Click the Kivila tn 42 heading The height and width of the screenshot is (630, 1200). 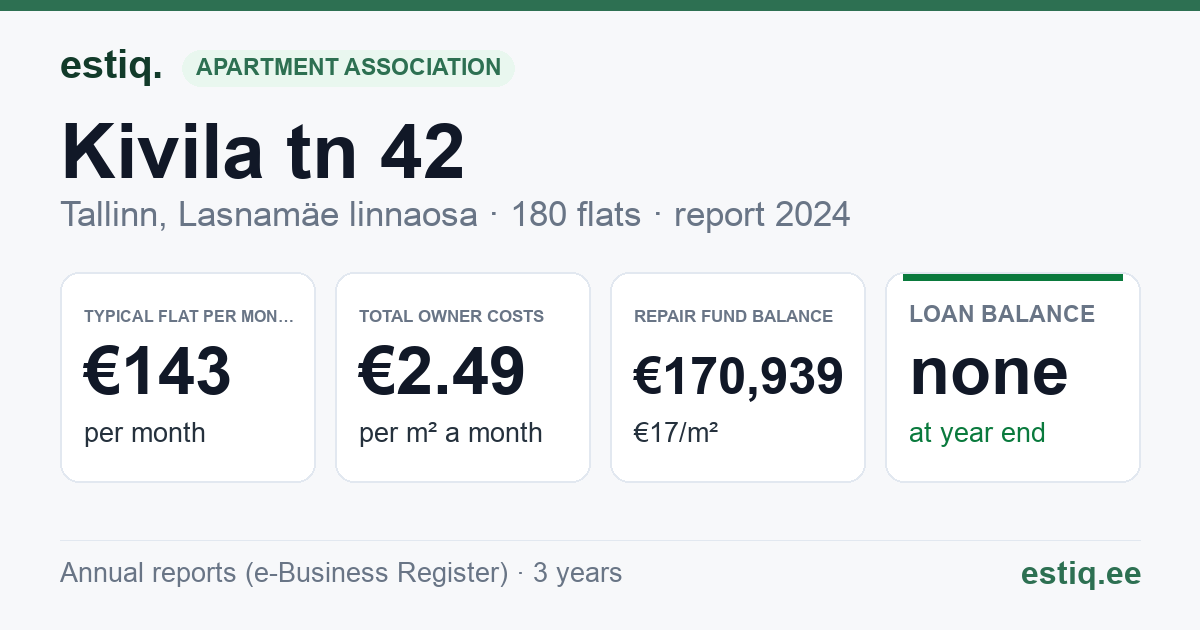tap(263, 151)
